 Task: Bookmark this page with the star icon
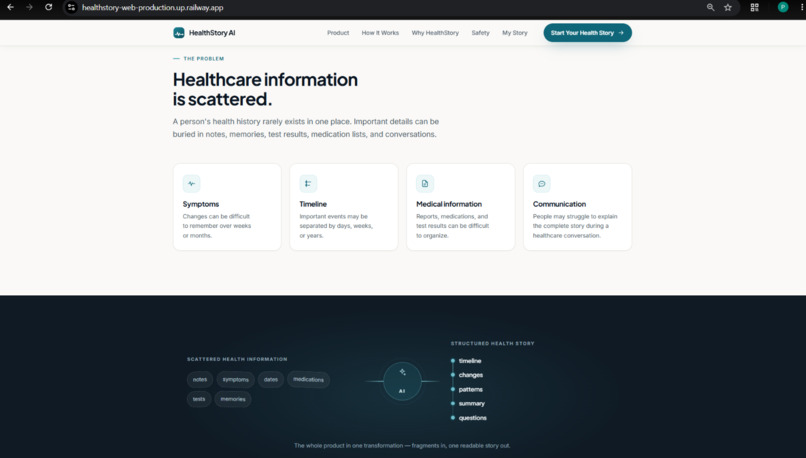point(728,7)
